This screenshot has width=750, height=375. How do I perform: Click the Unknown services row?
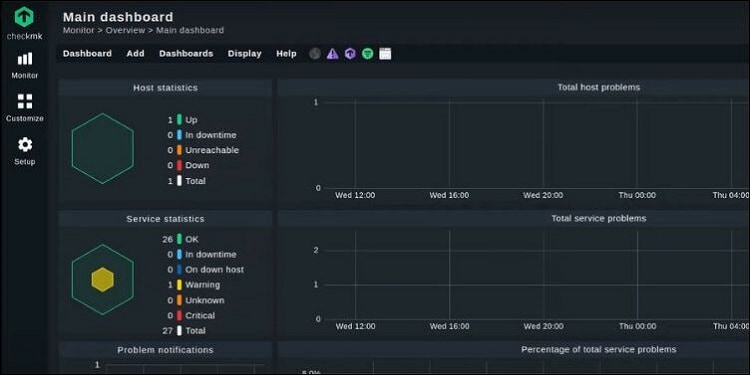point(196,300)
